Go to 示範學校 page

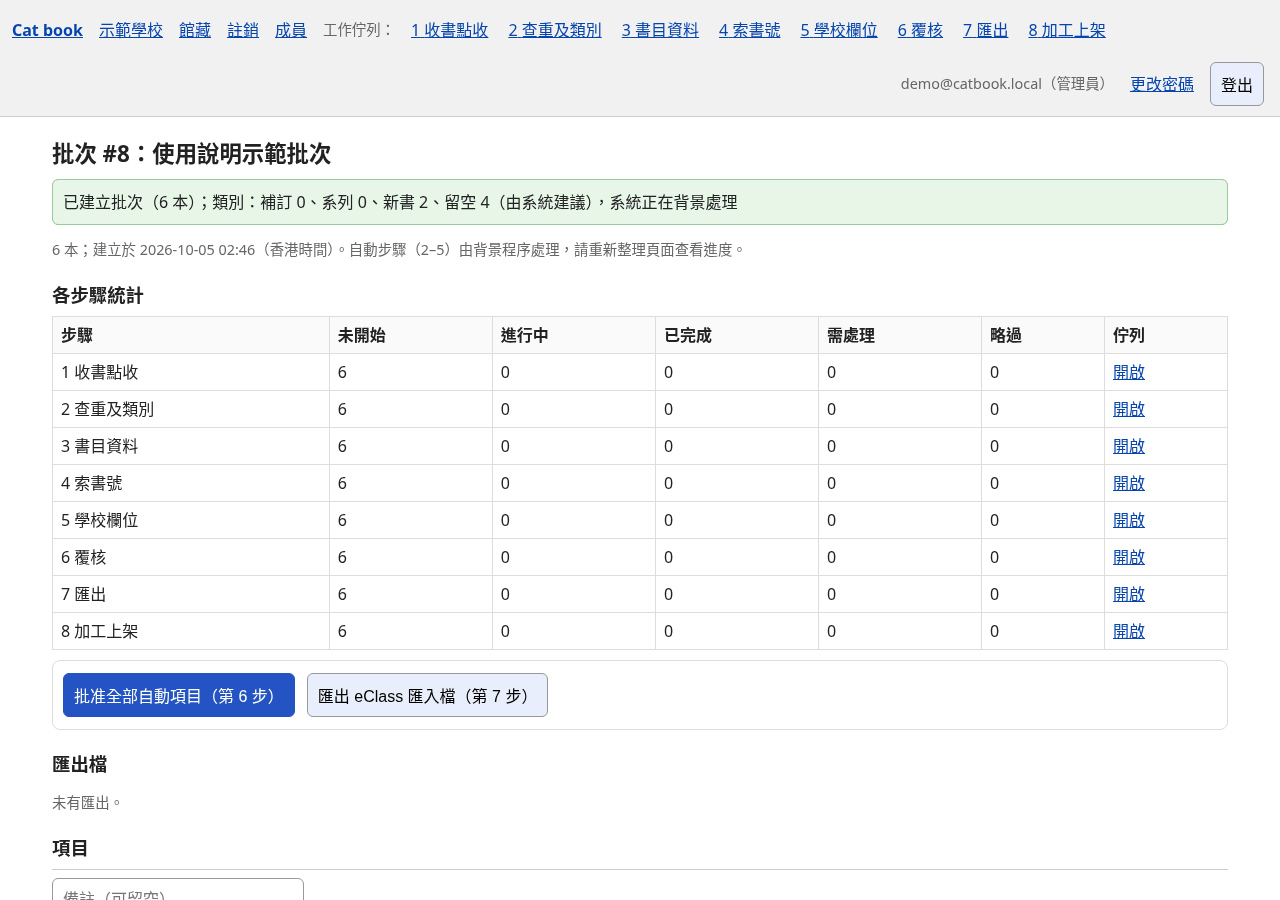[131, 30]
